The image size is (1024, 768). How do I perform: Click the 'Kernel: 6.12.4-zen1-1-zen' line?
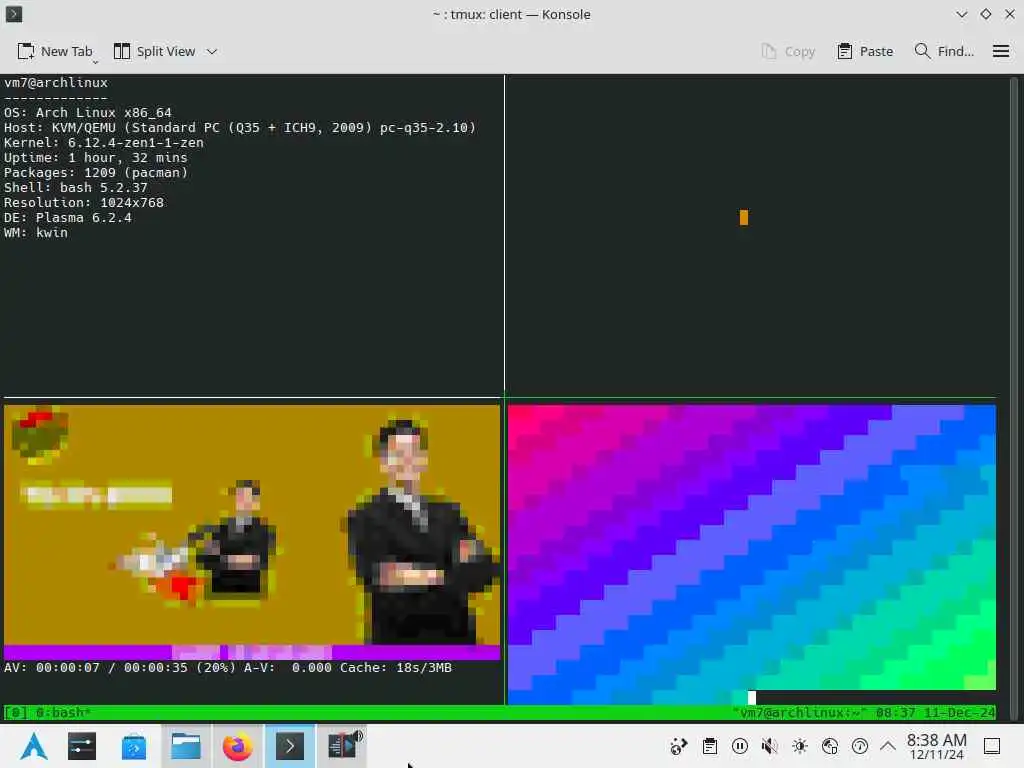pos(104,142)
